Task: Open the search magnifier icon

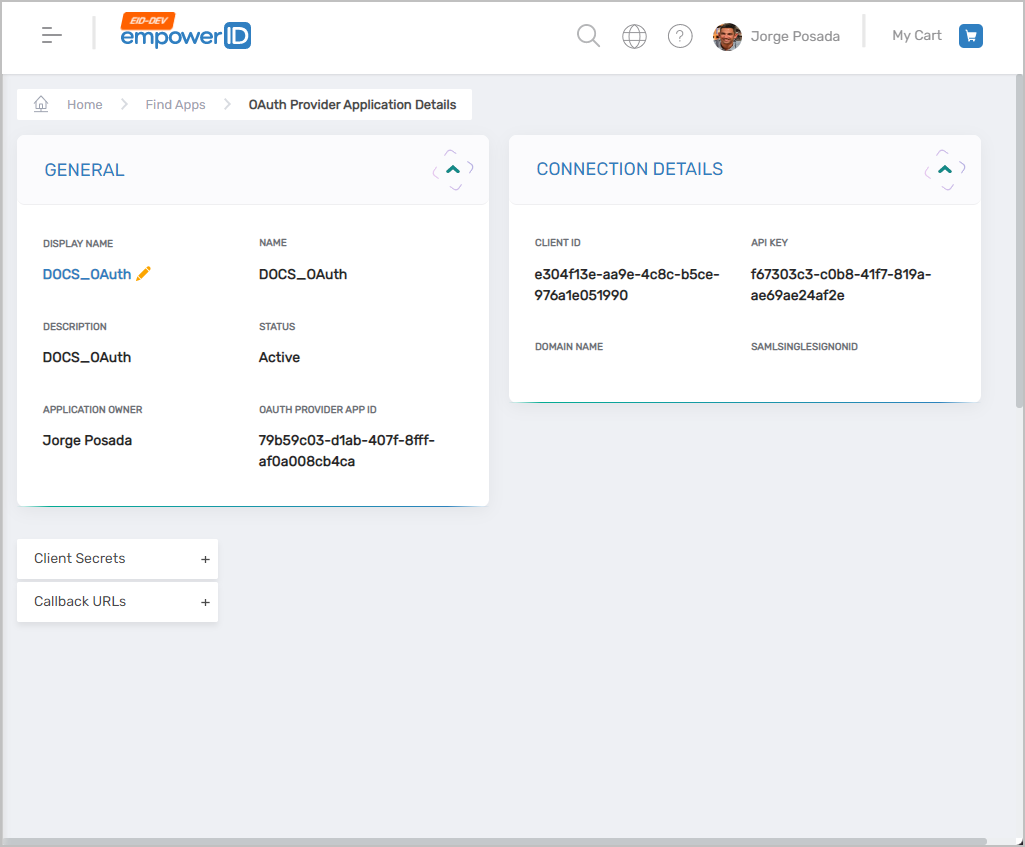Action: [589, 37]
